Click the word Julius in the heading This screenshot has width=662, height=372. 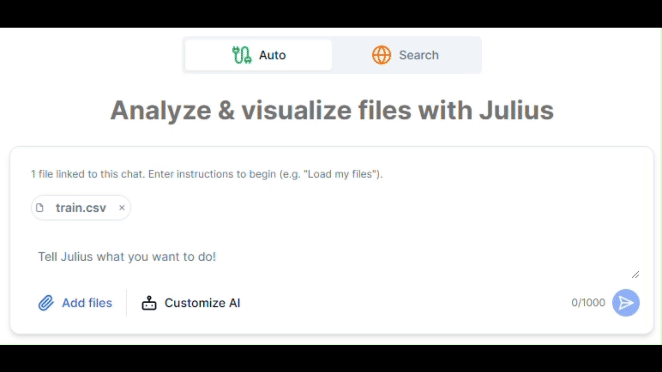(516, 110)
